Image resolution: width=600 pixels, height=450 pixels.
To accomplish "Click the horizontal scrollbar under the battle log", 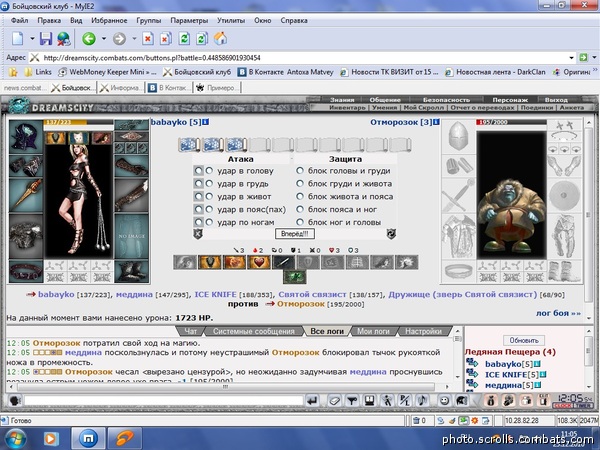I will click(x=226, y=387).
